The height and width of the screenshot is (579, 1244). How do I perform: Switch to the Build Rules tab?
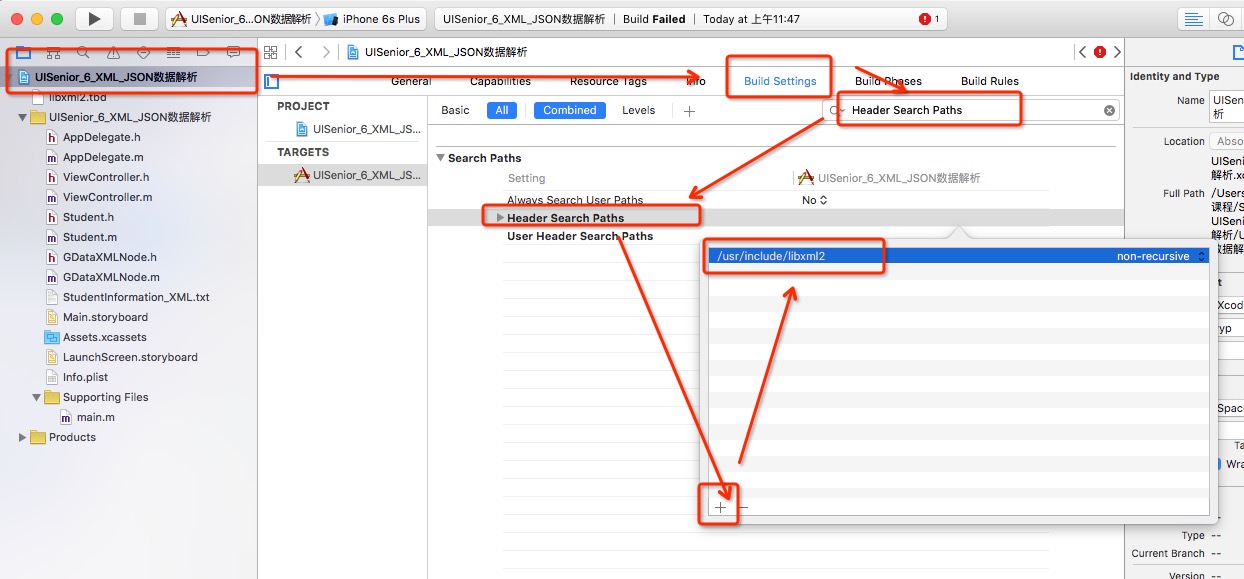pyautogui.click(x=990, y=81)
